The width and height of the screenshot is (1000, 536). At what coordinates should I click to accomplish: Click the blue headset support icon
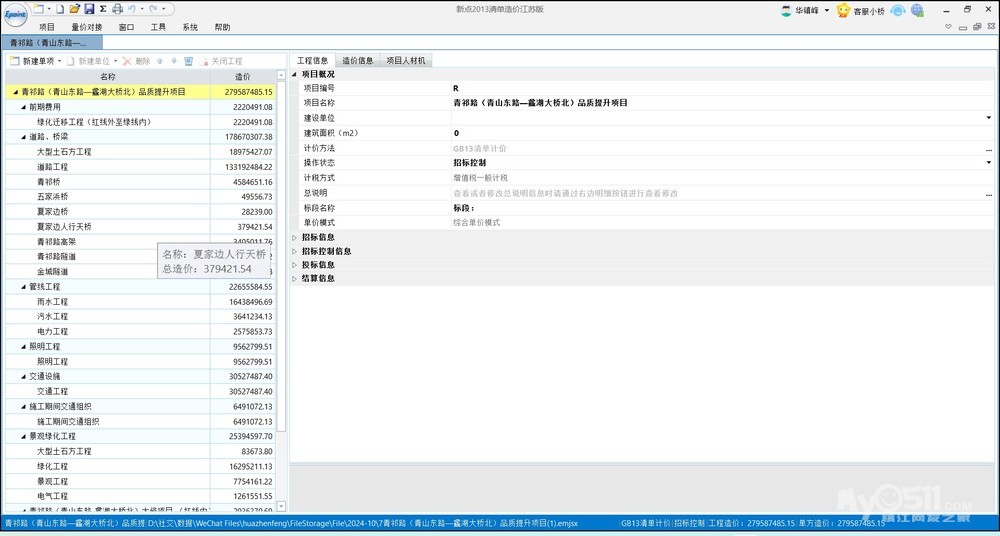coord(898,10)
